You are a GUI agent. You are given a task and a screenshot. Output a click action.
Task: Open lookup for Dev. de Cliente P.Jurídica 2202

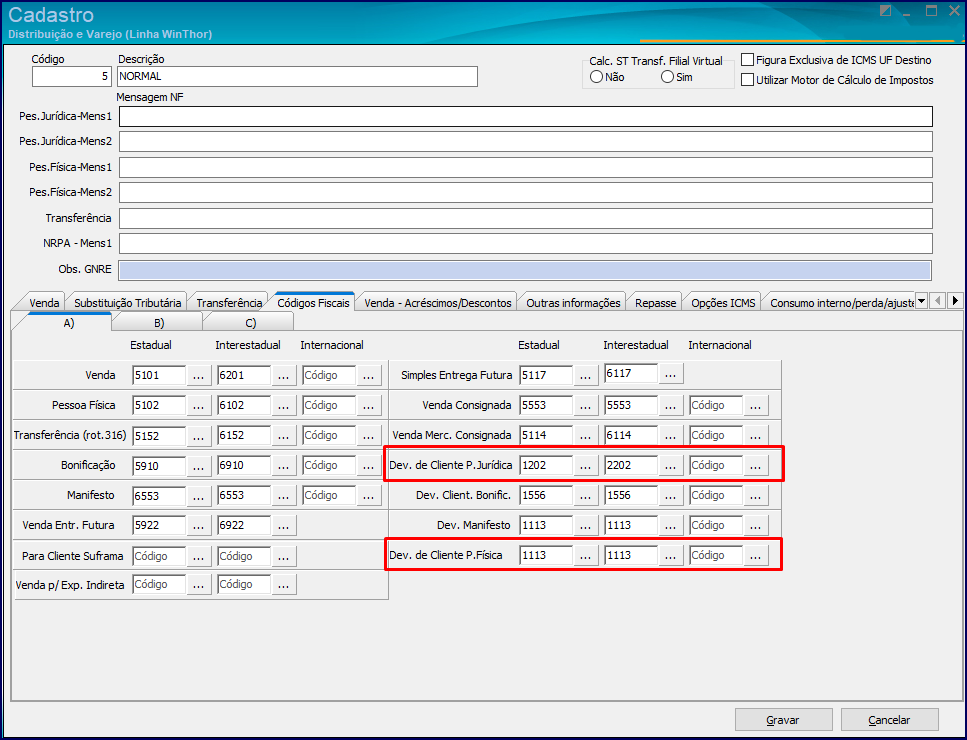coord(670,466)
